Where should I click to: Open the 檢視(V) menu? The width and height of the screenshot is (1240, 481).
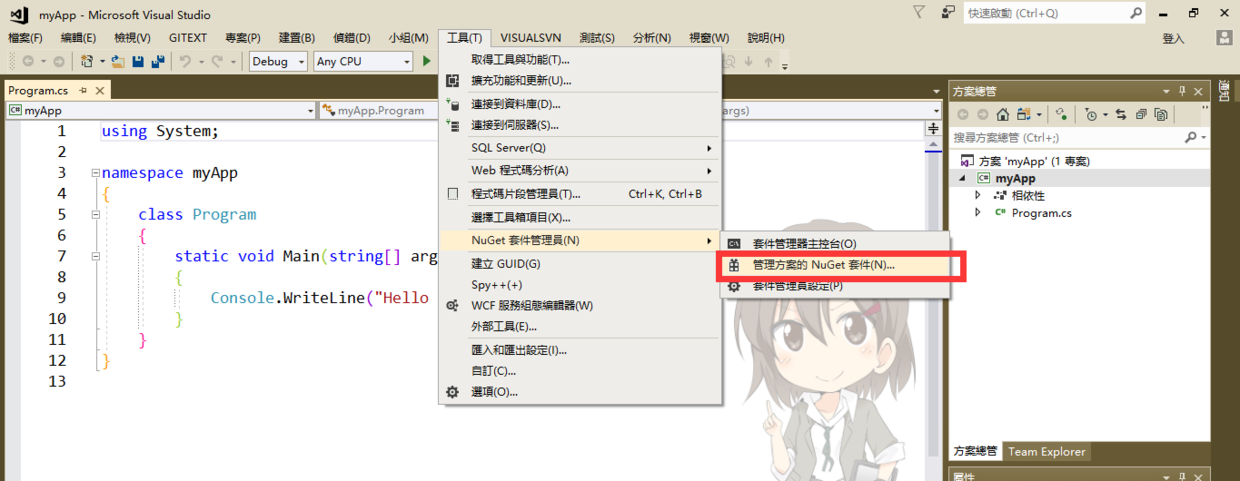132,38
